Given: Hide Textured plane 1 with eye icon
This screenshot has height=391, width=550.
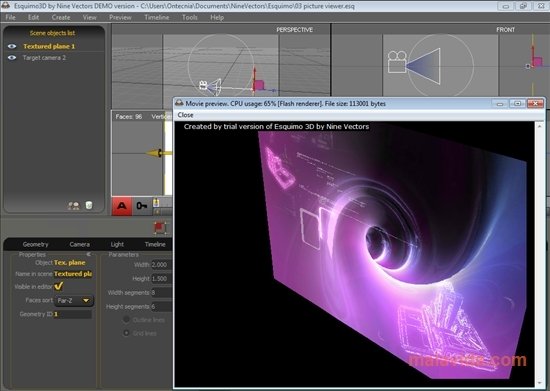Looking at the screenshot, I should [x=12, y=46].
